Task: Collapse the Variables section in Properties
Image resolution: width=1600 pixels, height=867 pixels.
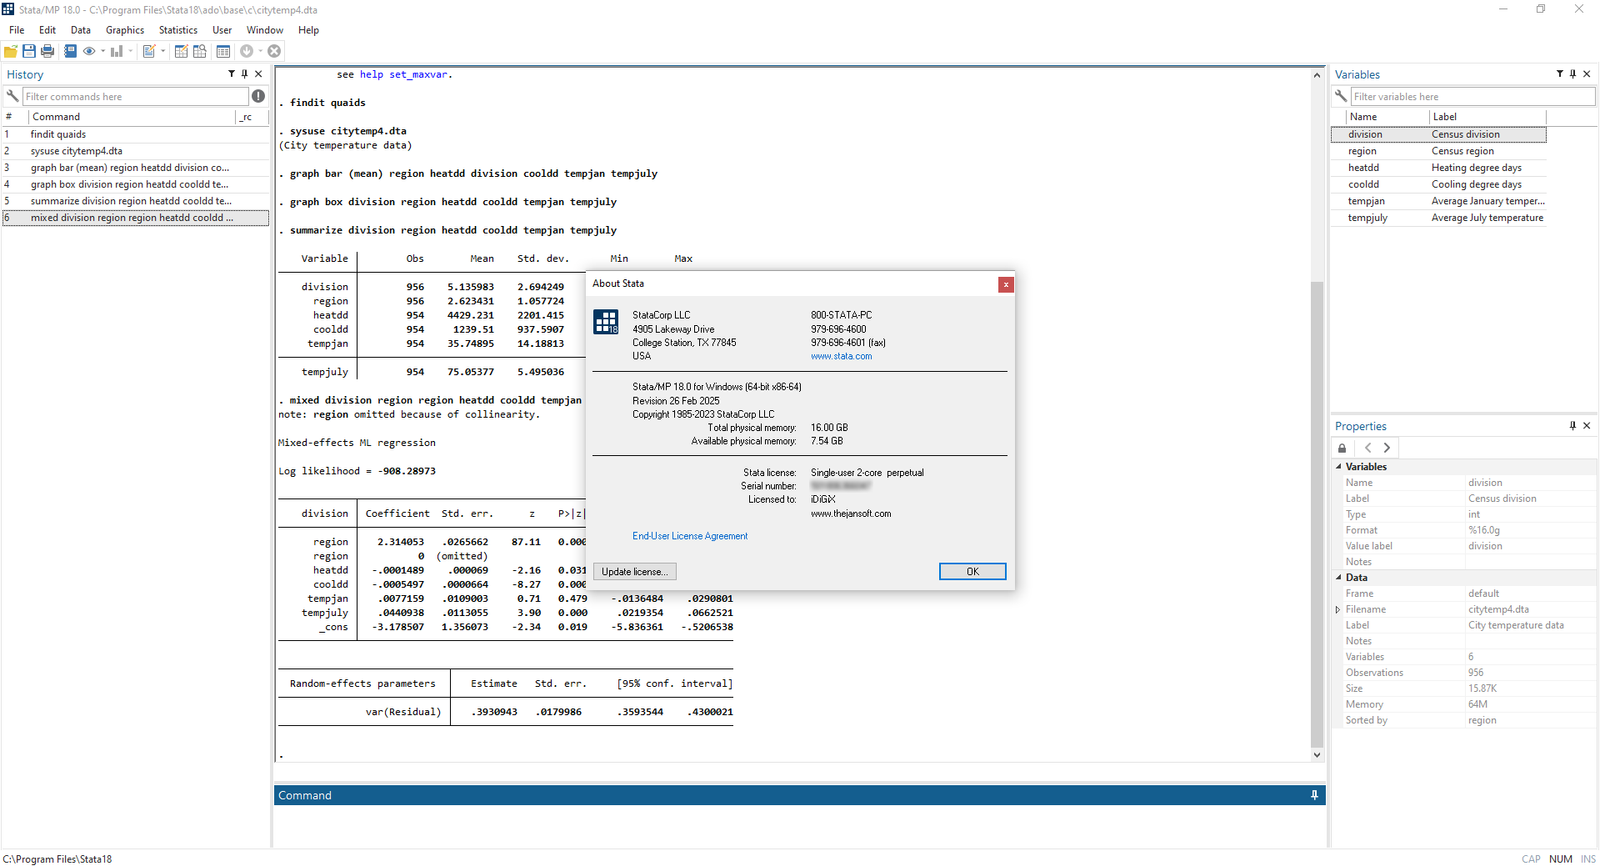Action: tap(1339, 467)
